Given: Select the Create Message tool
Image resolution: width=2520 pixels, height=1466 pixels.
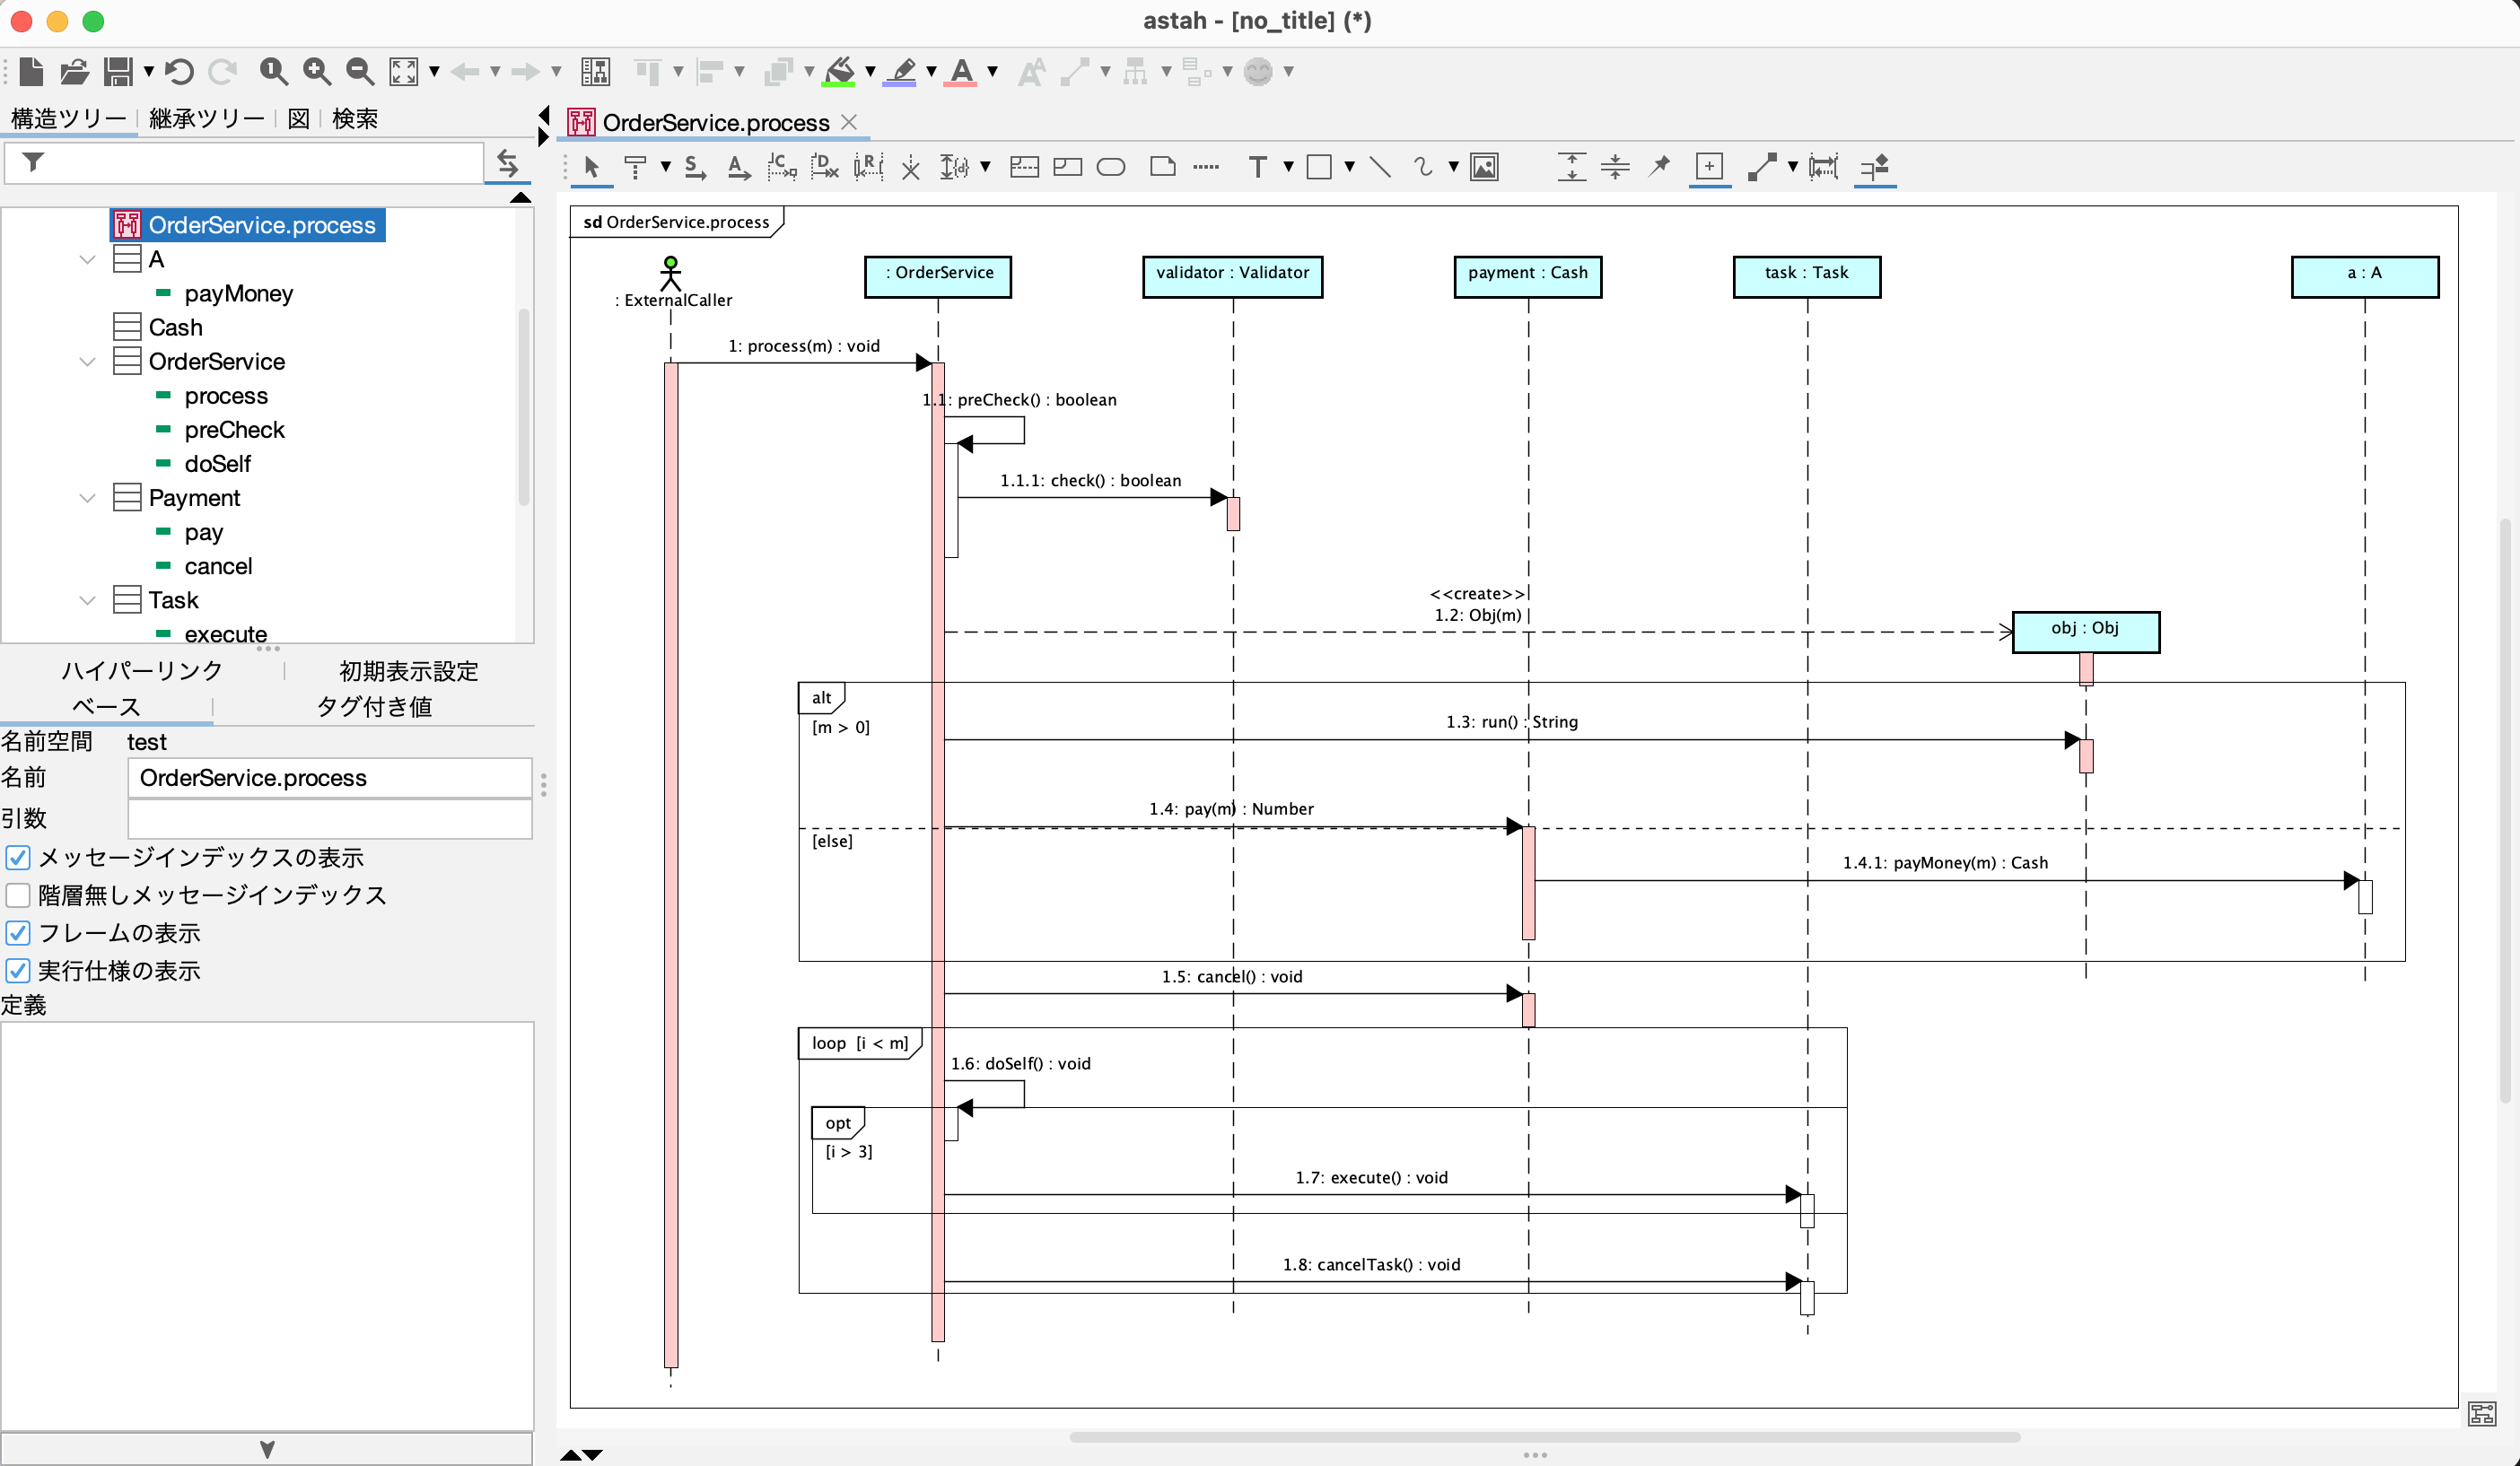Looking at the screenshot, I should [x=781, y=167].
